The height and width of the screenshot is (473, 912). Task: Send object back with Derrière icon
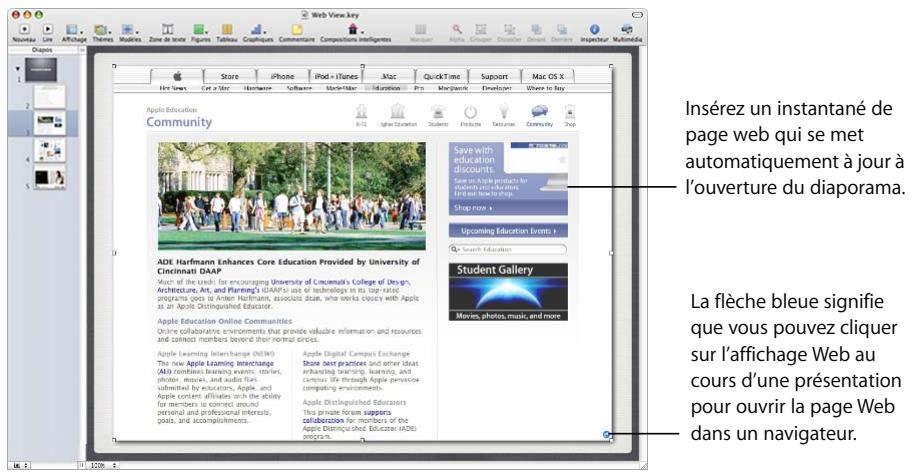click(562, 29)
